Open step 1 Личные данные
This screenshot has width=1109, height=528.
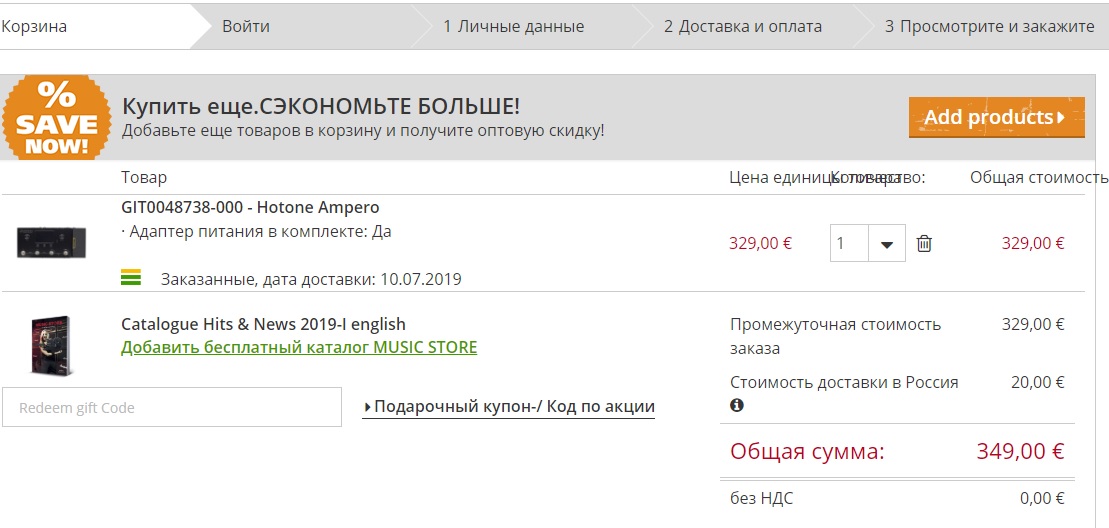[x=514, y=26]
